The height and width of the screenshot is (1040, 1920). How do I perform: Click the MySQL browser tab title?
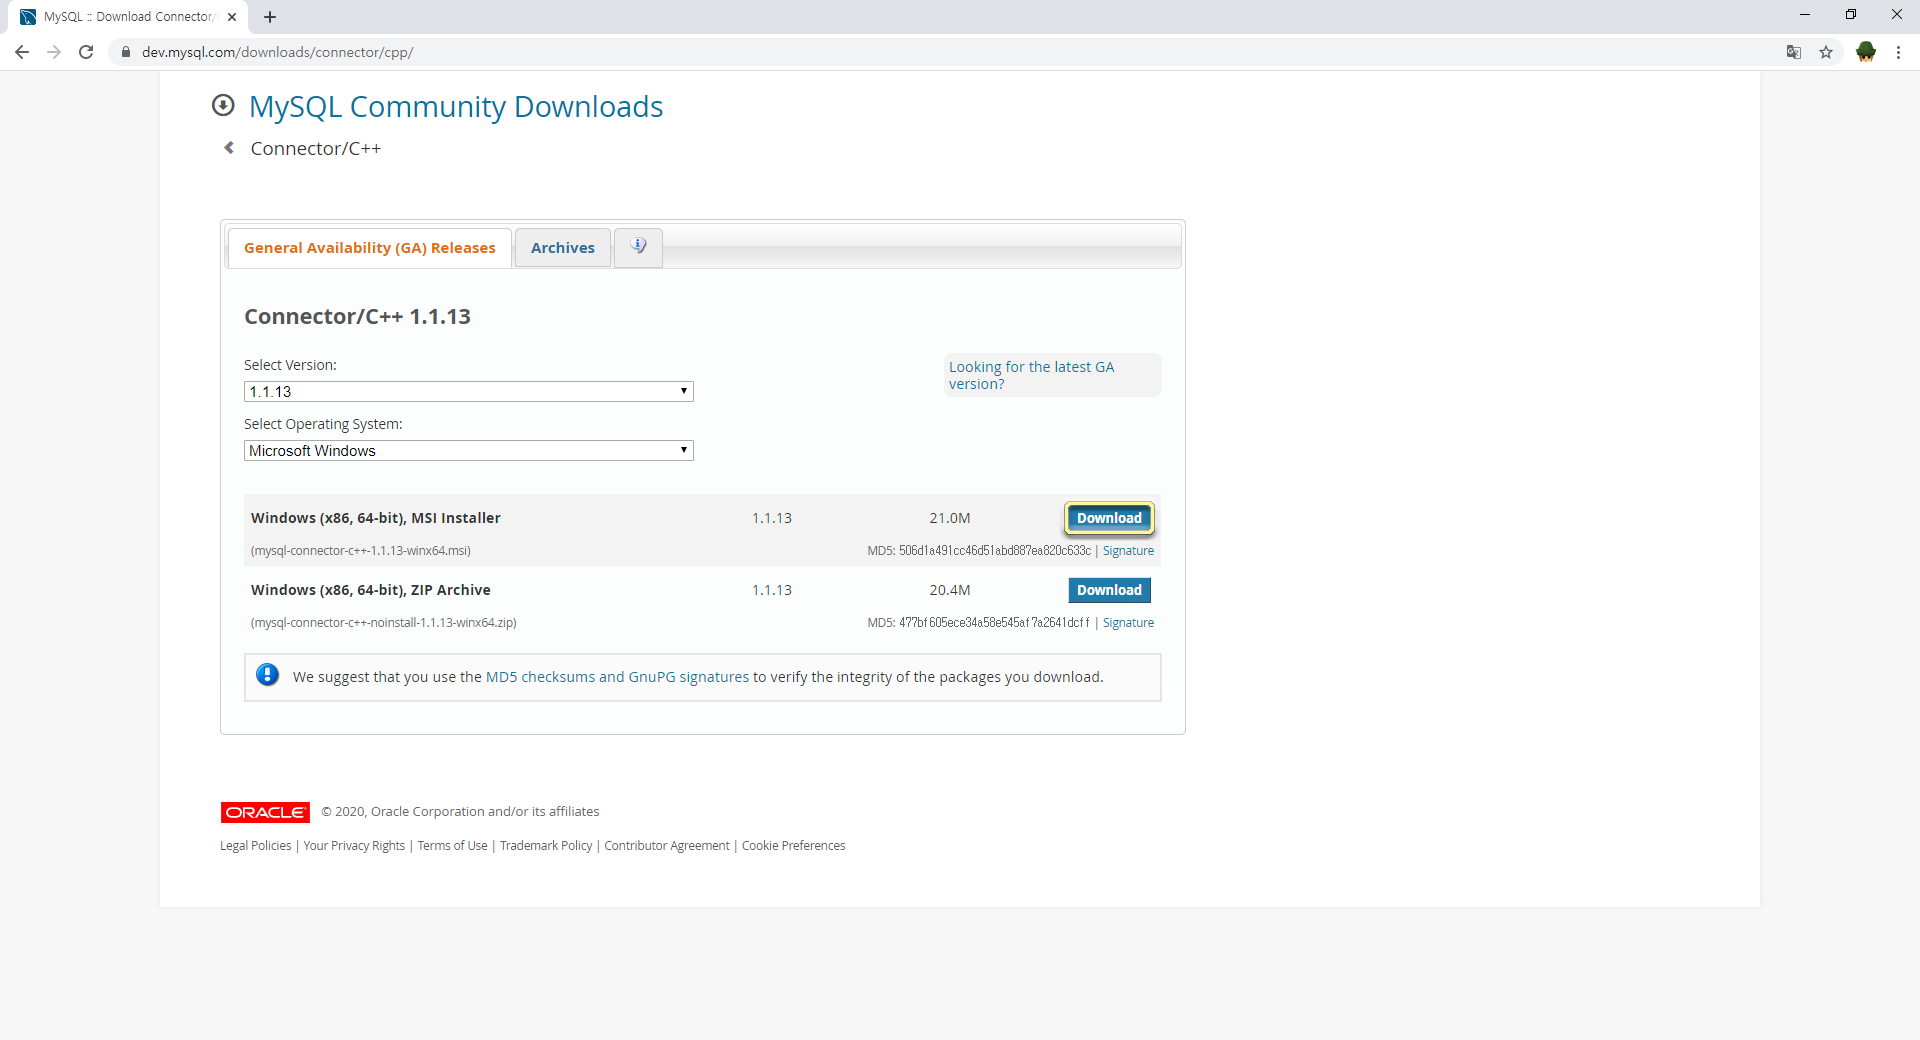(x=128, y=17)
